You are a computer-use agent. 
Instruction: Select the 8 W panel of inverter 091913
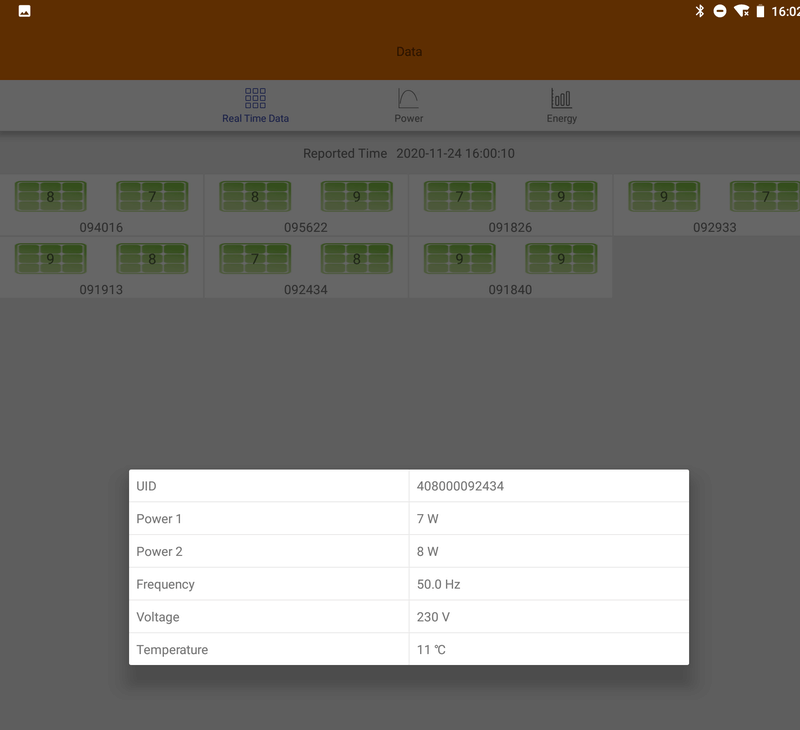pos(152,259)
